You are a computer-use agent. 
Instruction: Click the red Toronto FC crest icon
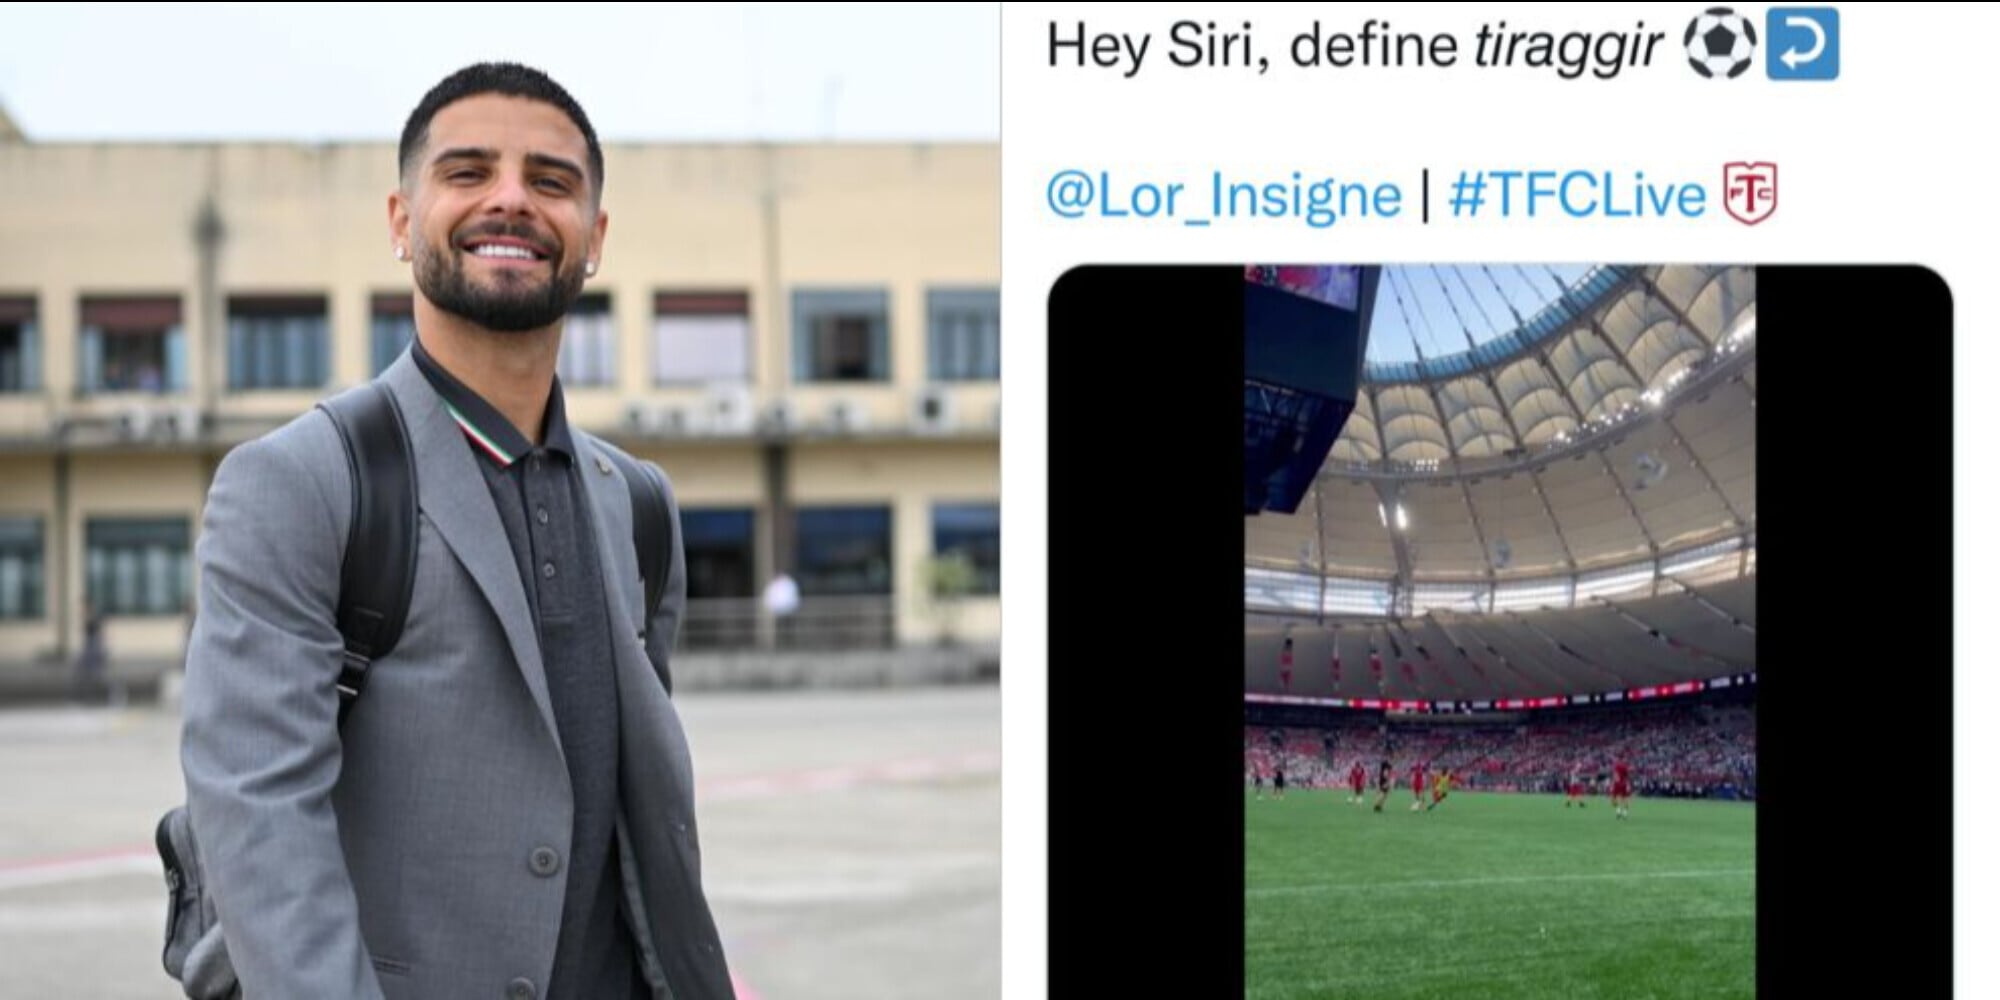coord(1749,193)
